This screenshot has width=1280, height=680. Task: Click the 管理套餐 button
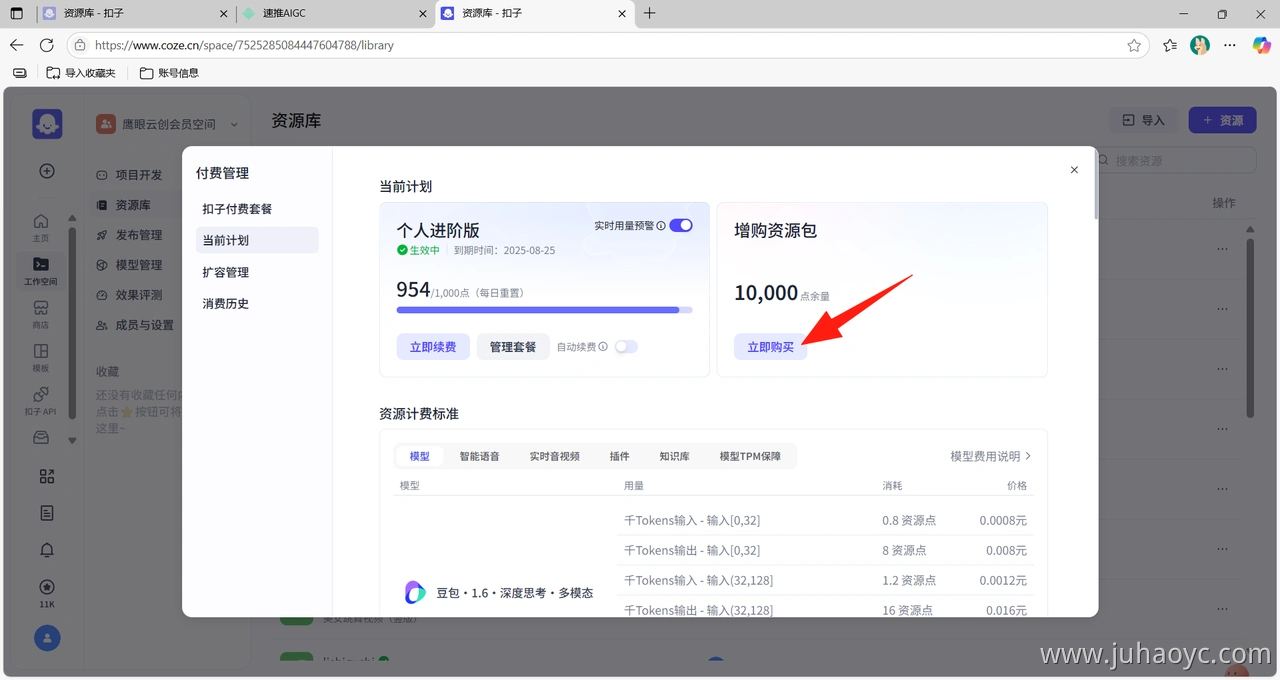(x=513, y=347)
